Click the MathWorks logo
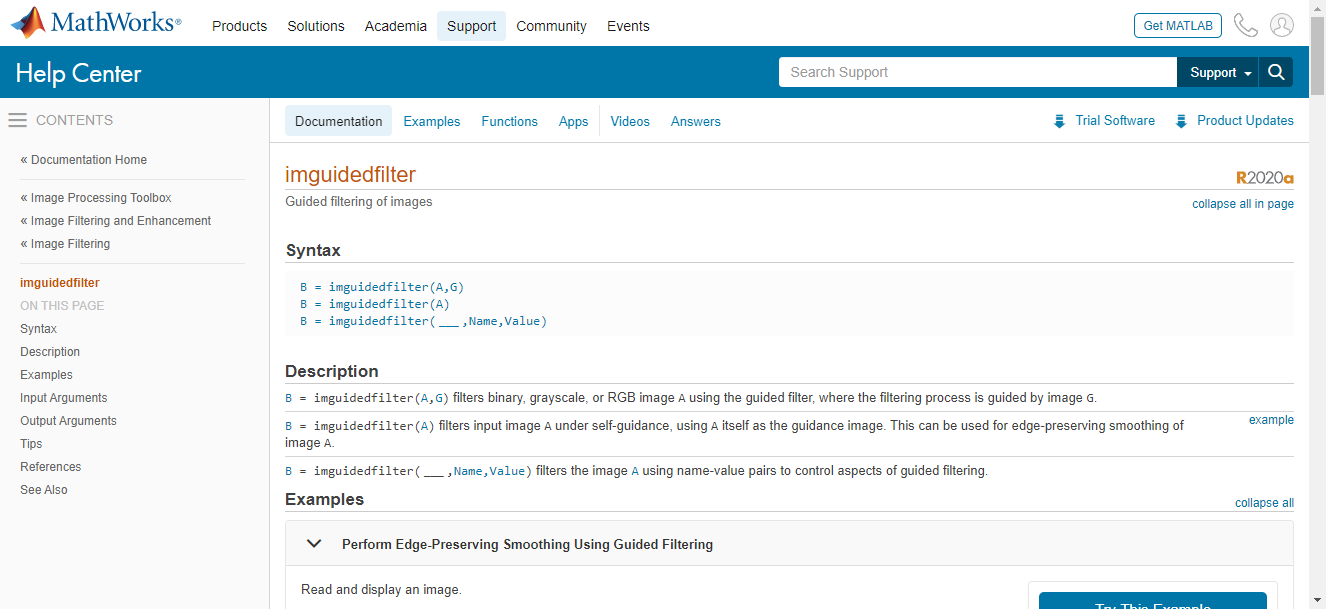The image size is (1326, 609). 96,23
